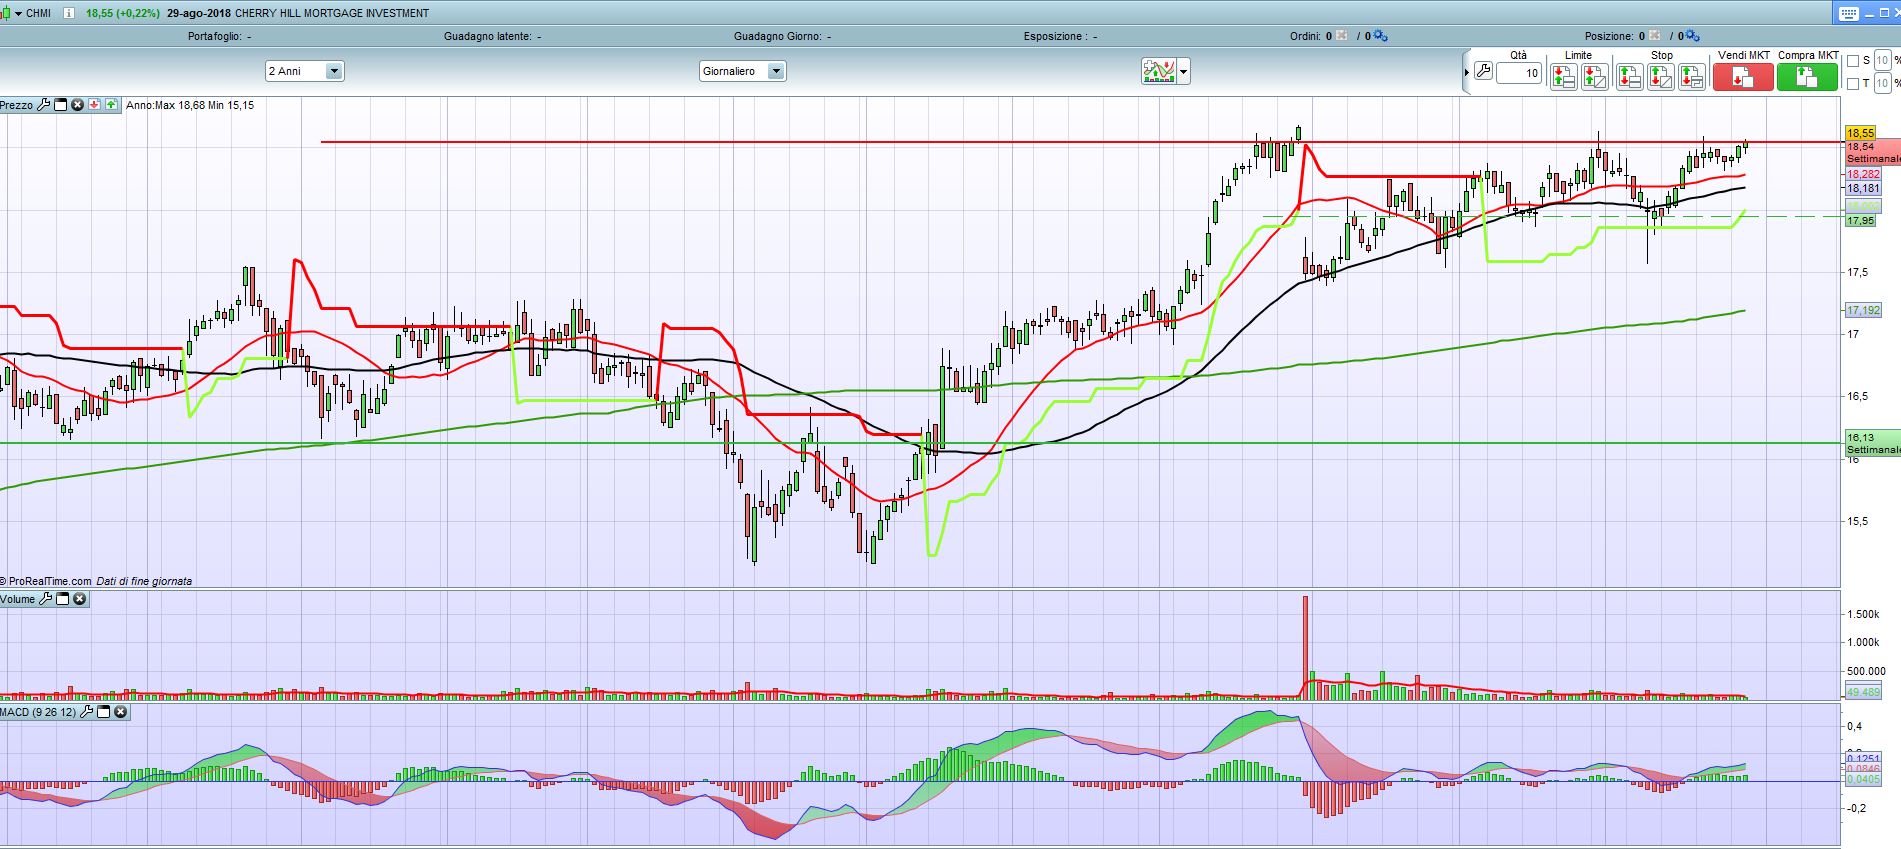Open the virtual keyboard icon
This screenshot has width=1901, height=849.
1848,13
